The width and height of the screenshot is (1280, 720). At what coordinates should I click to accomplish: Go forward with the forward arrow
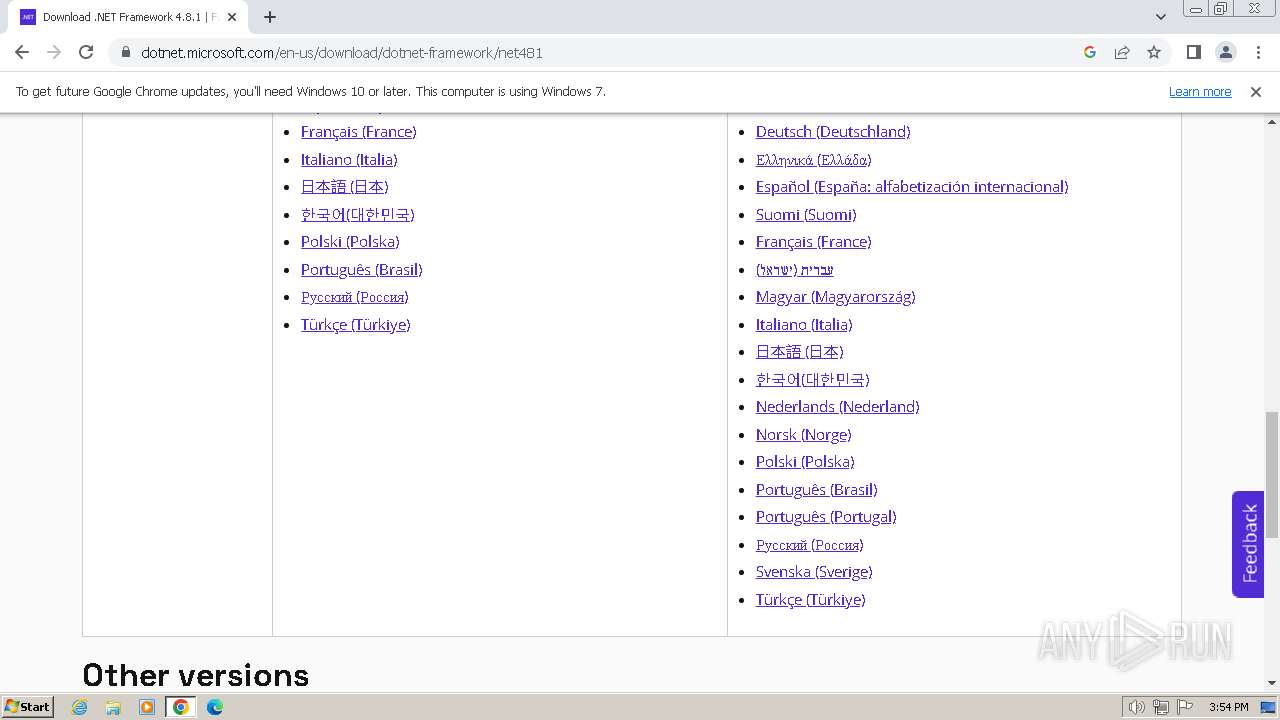[54, 52]
